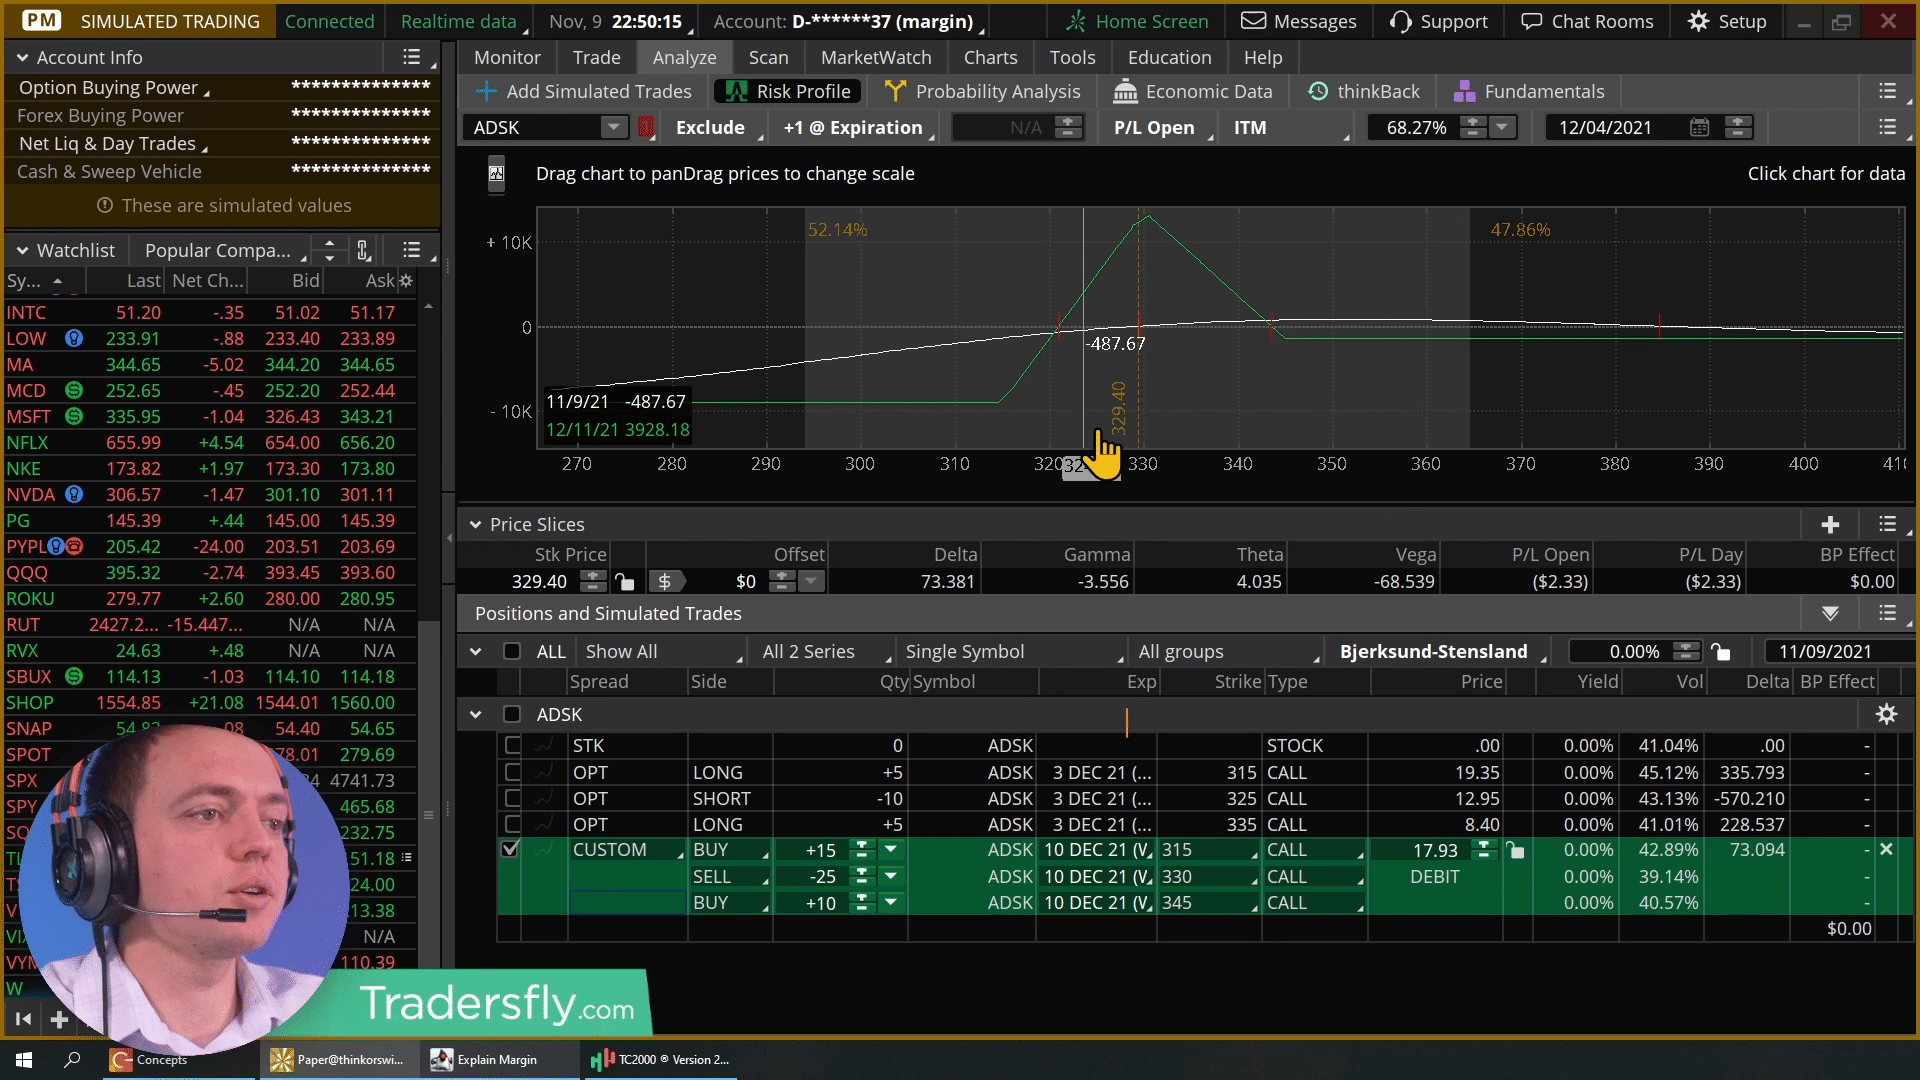Open Economic Data panel
Viewport: 1920px width, 1080px height.
coord(1193,91)
